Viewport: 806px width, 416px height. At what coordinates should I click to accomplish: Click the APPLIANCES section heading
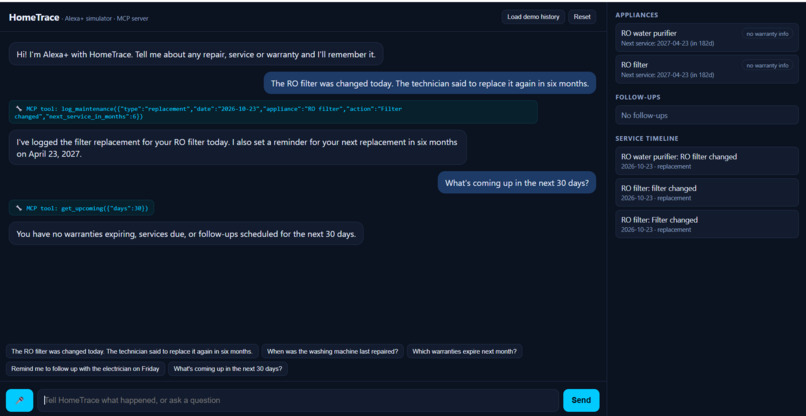(x=636, y=15)
